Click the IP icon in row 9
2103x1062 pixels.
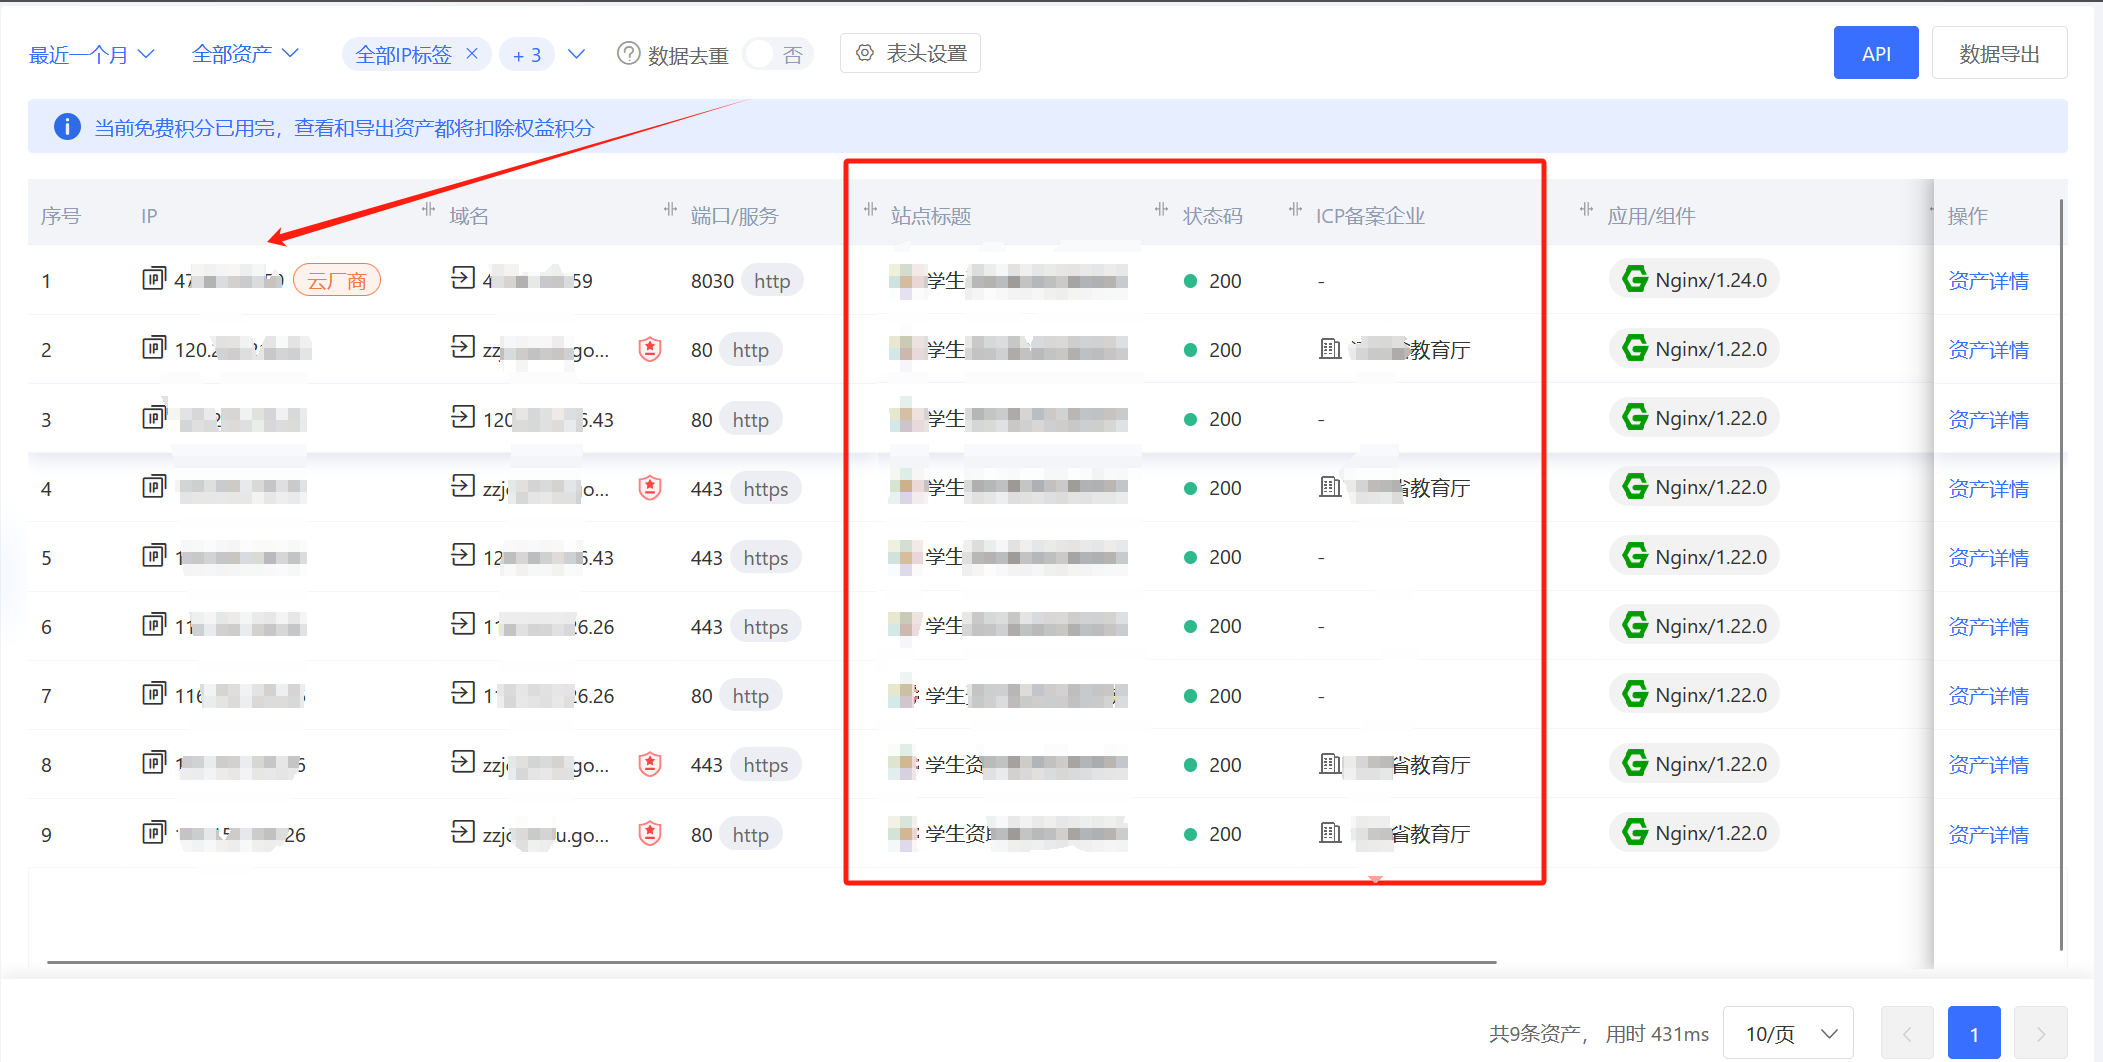coord(154,832)
